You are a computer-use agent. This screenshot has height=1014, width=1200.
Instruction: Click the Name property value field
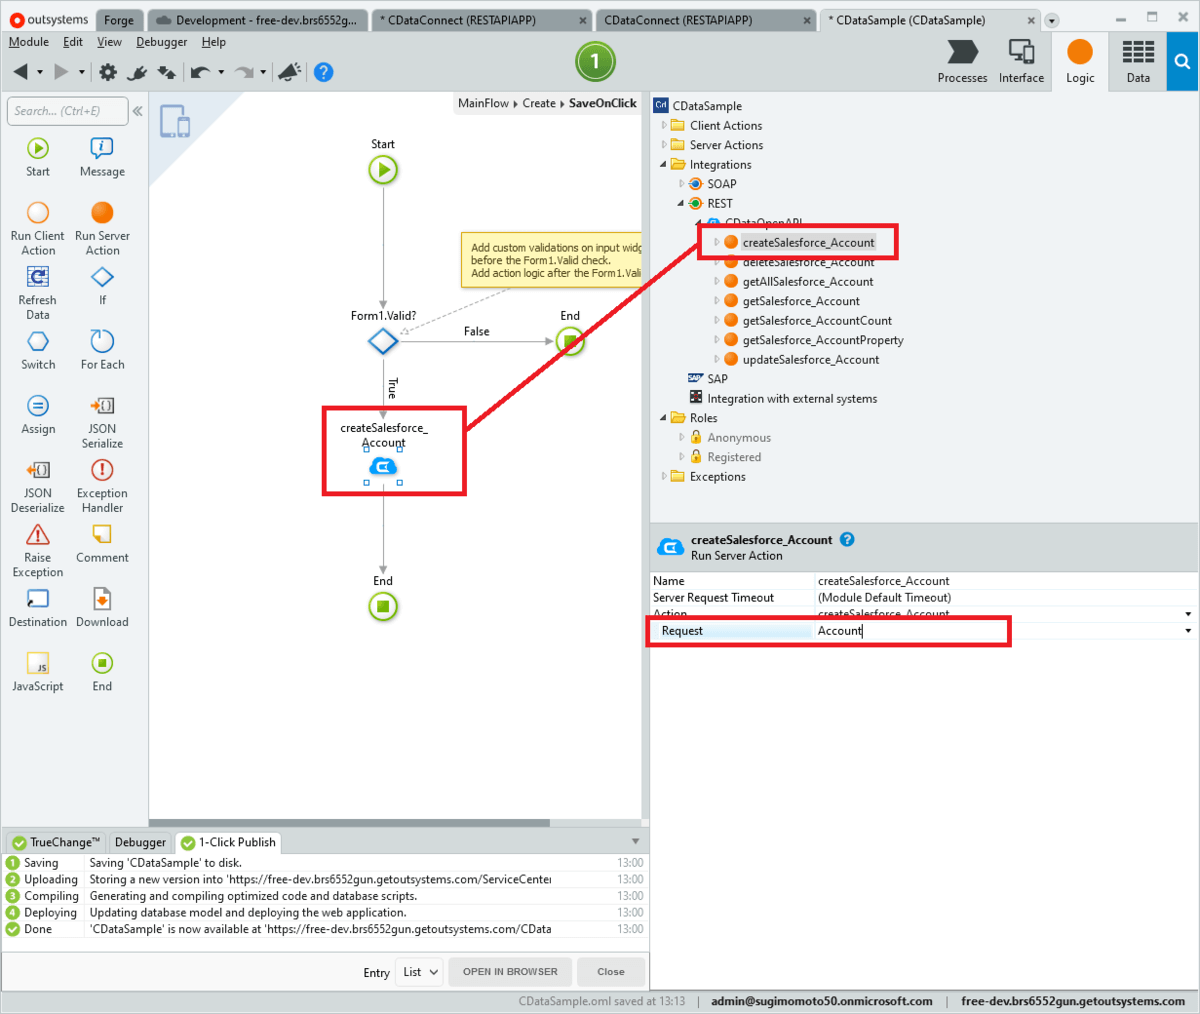1007,581
